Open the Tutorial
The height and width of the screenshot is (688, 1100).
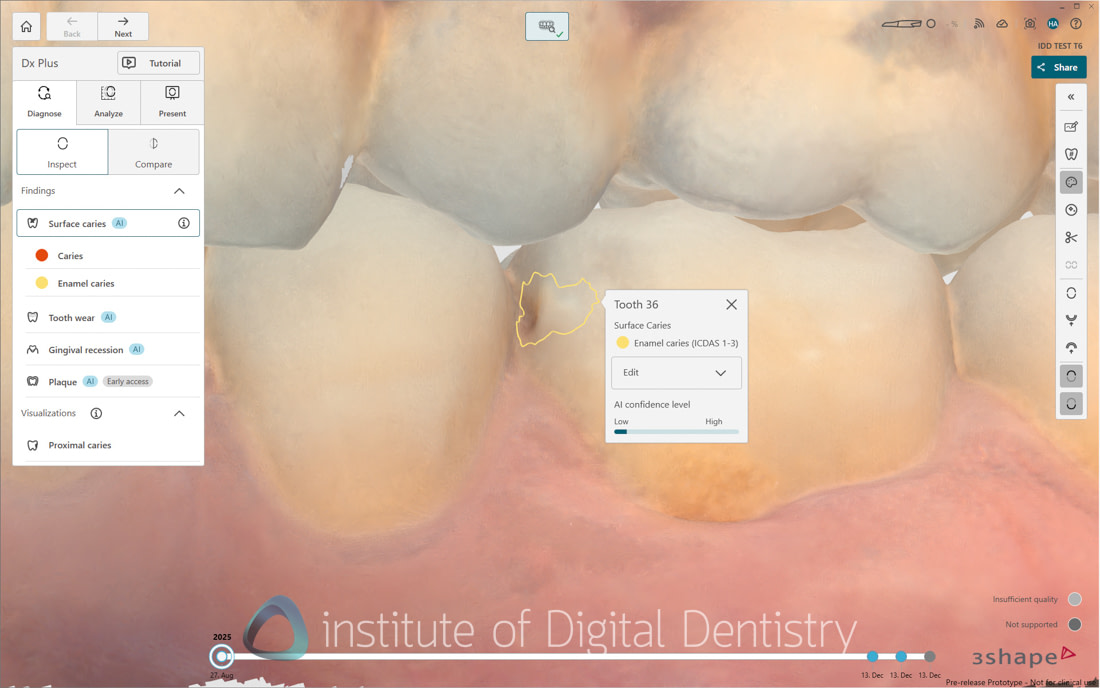click(x=157, y=62)
